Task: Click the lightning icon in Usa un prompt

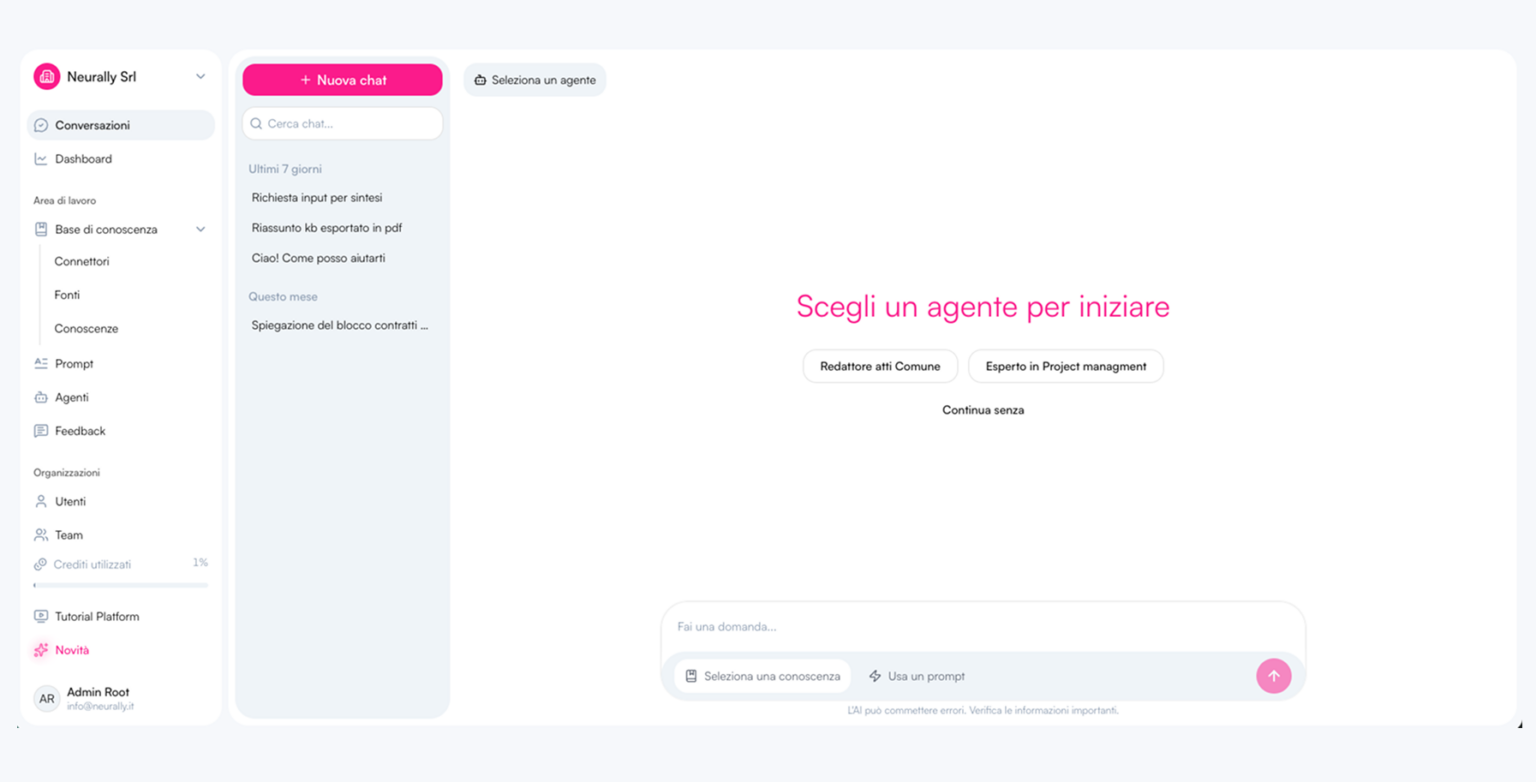Action: point(875,676)
